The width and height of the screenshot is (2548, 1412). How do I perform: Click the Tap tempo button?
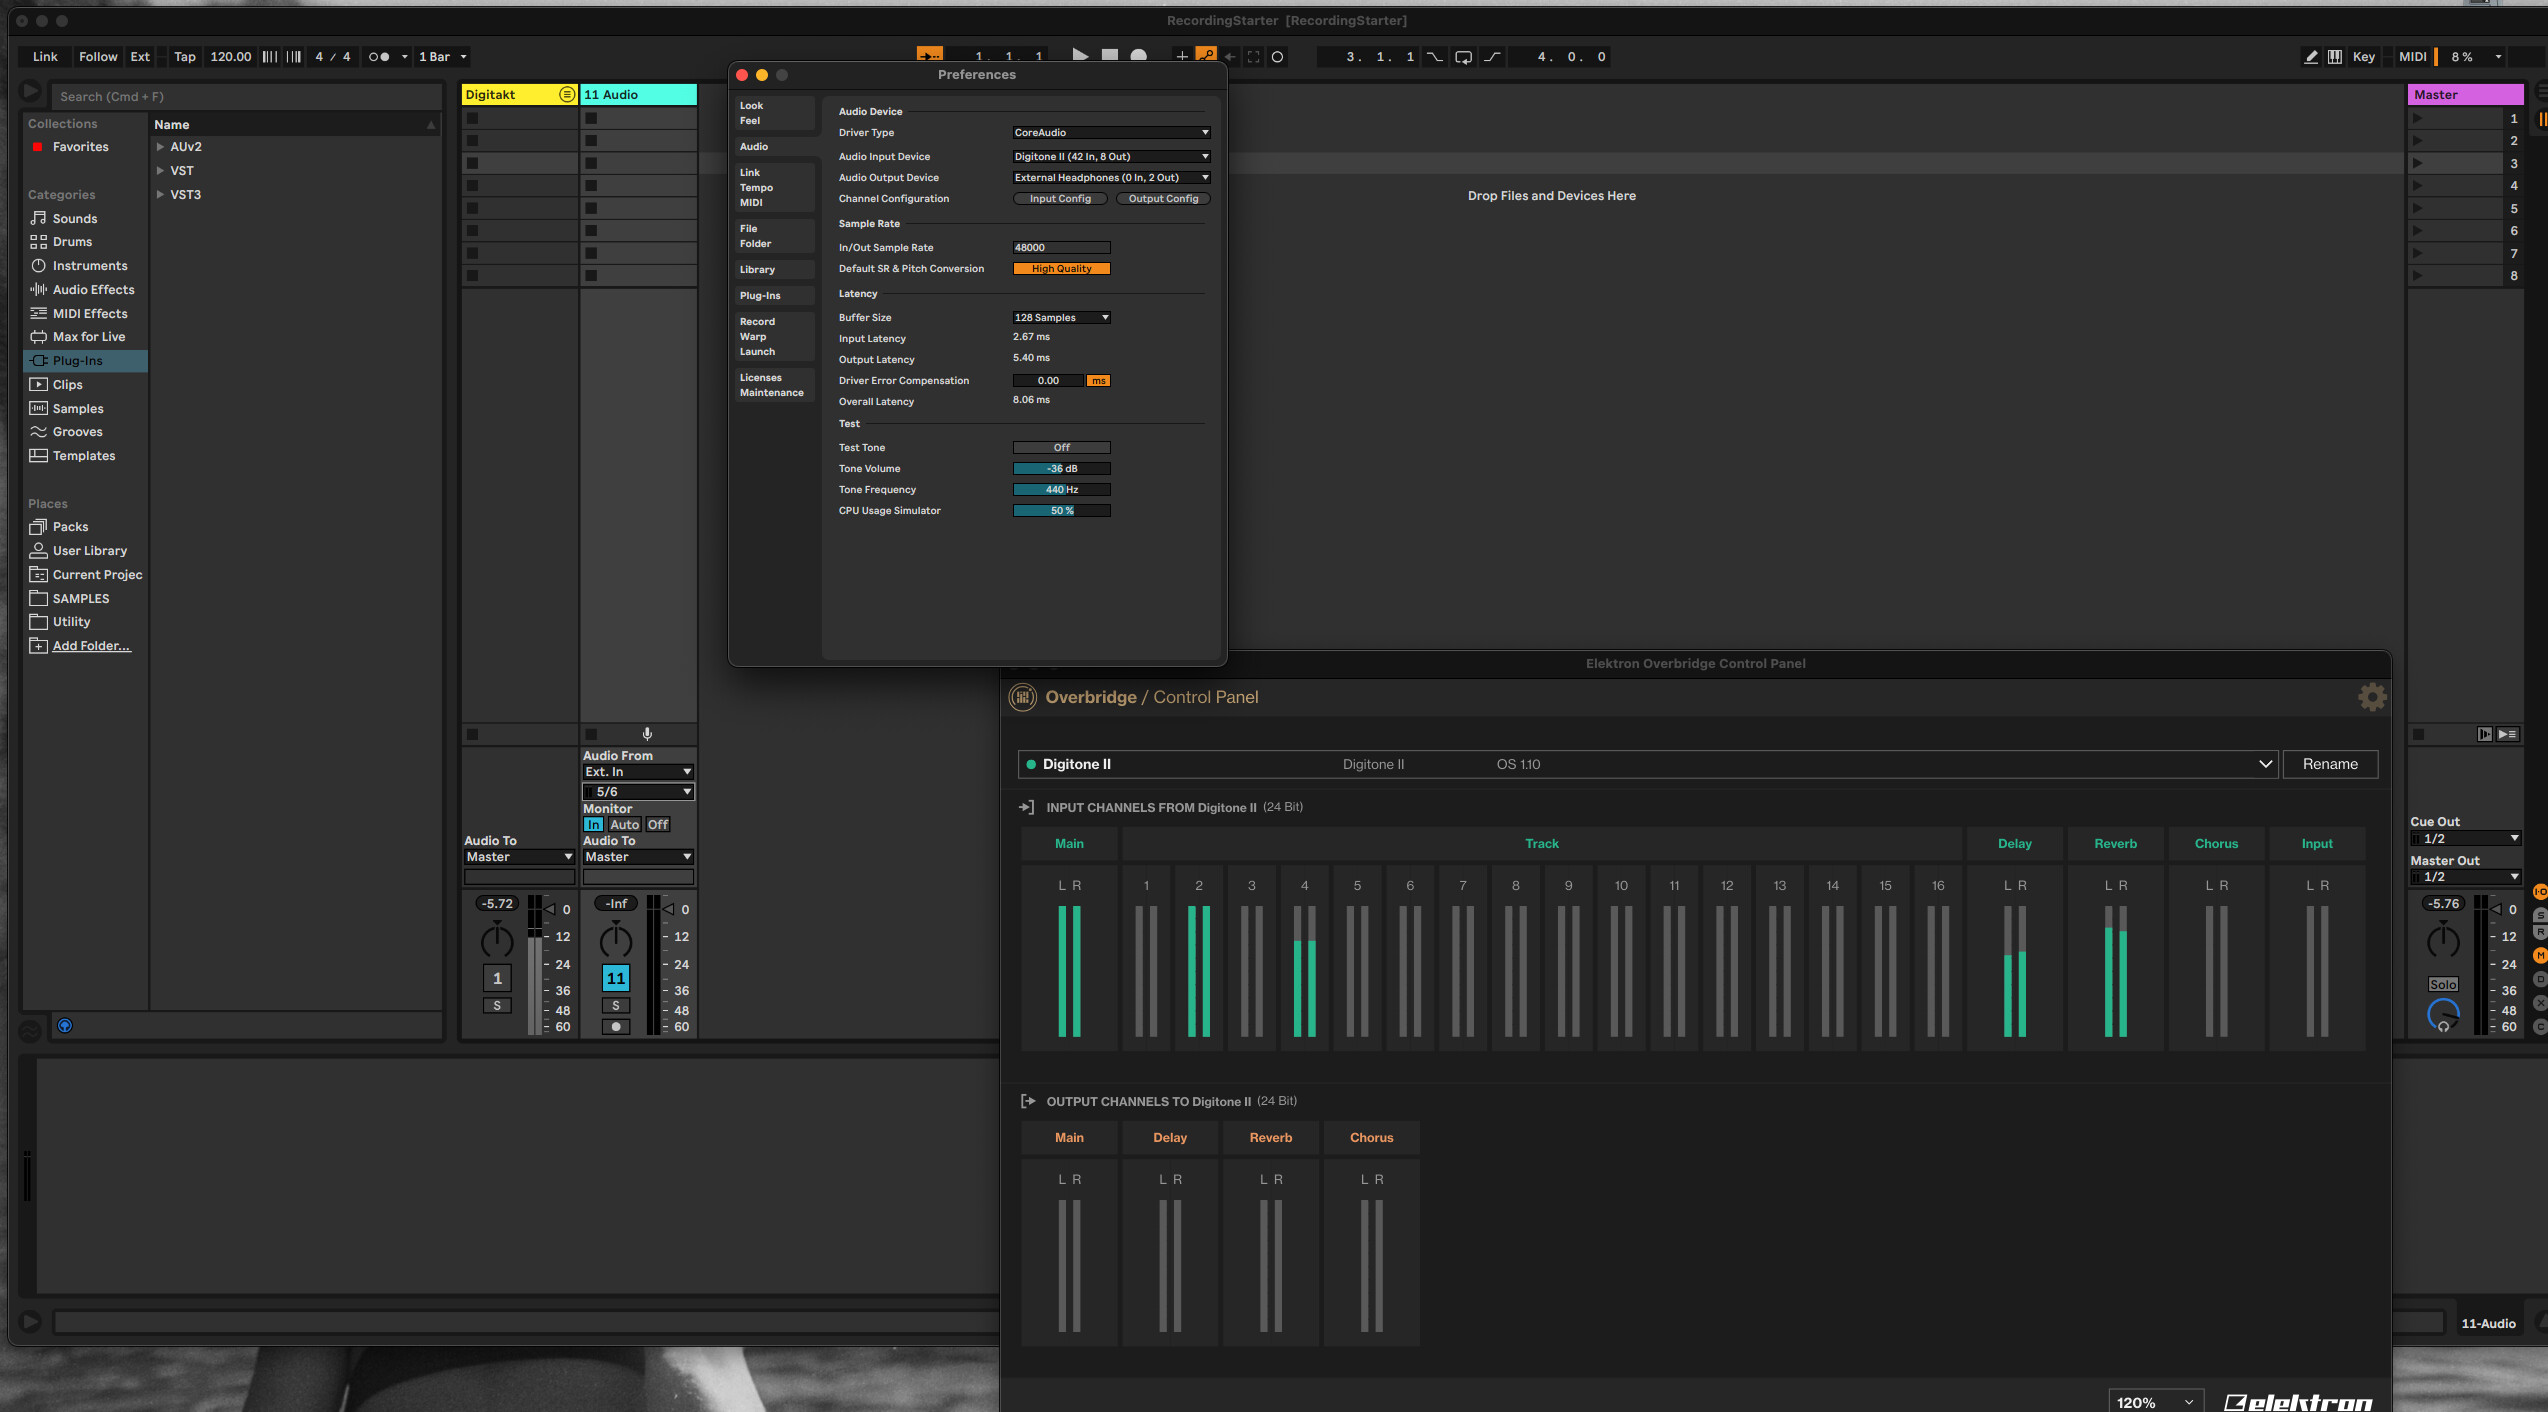point(185,56)
